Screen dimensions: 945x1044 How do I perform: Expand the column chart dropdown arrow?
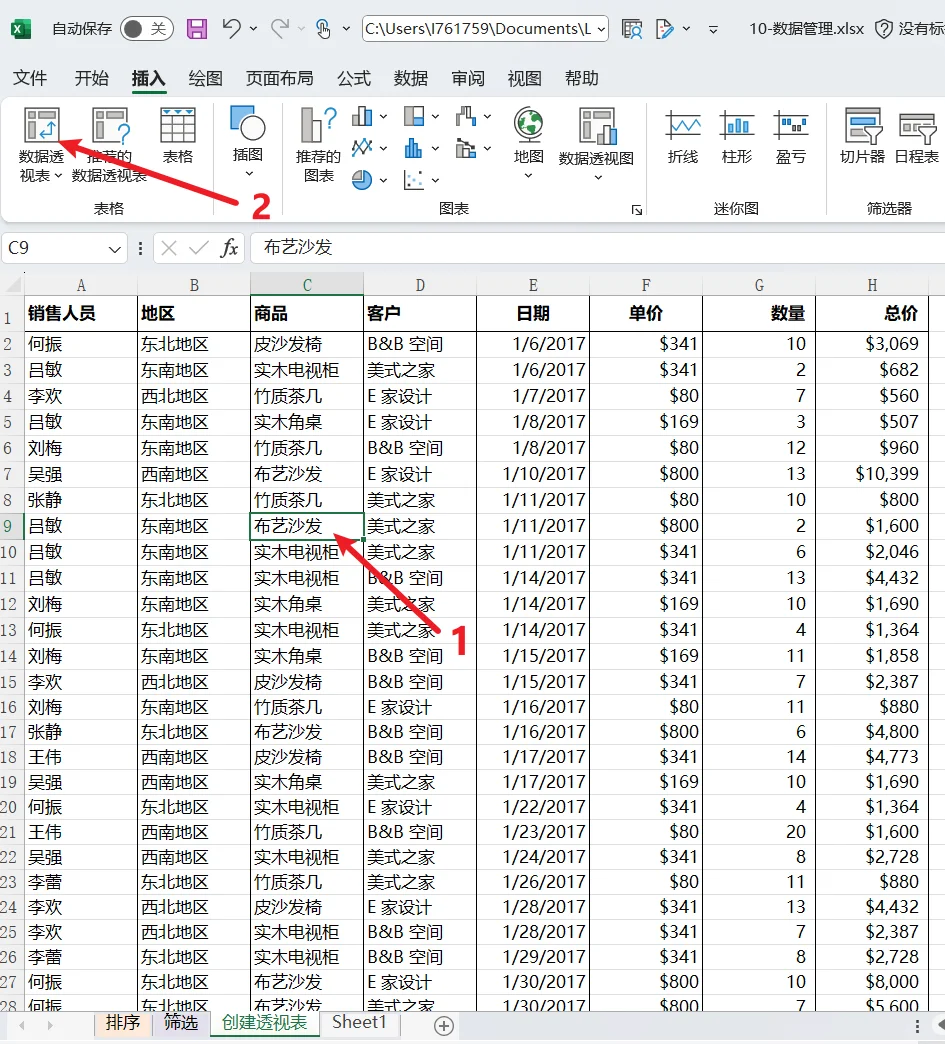384,117
